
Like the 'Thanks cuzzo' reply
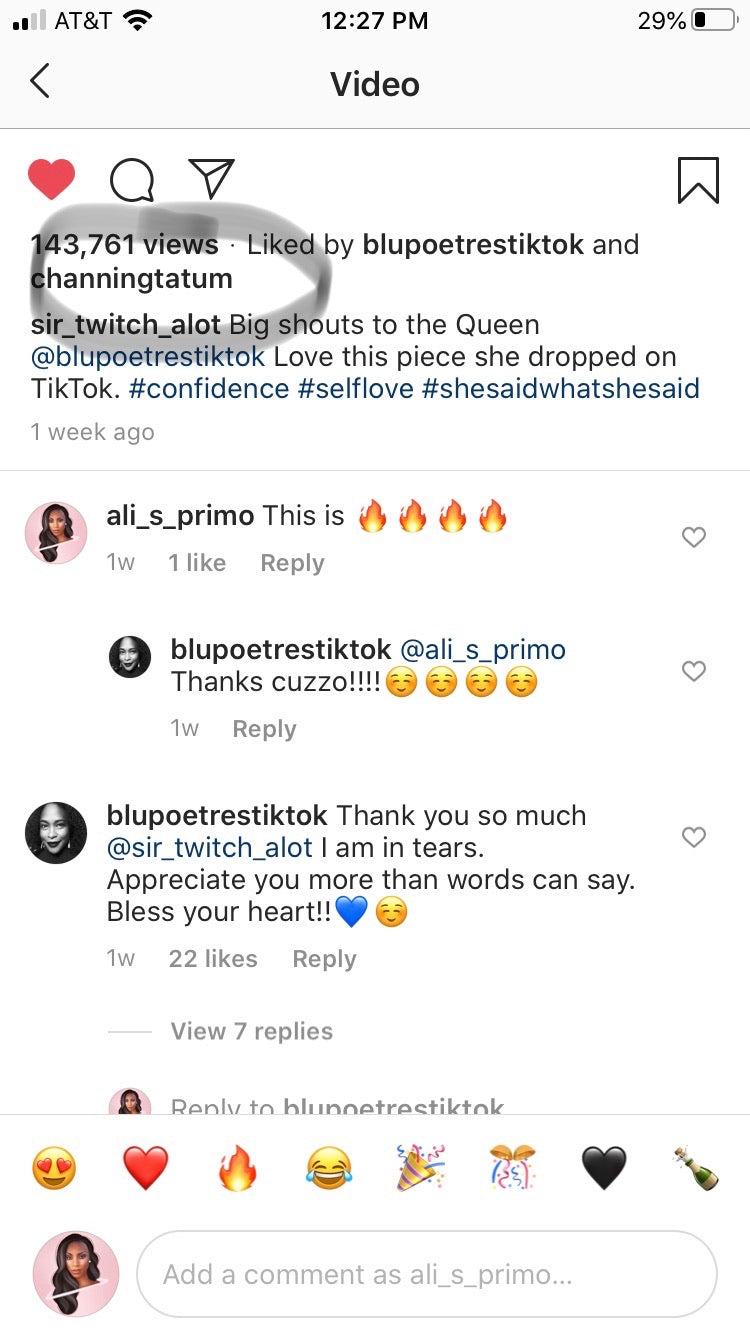(693, 671)
